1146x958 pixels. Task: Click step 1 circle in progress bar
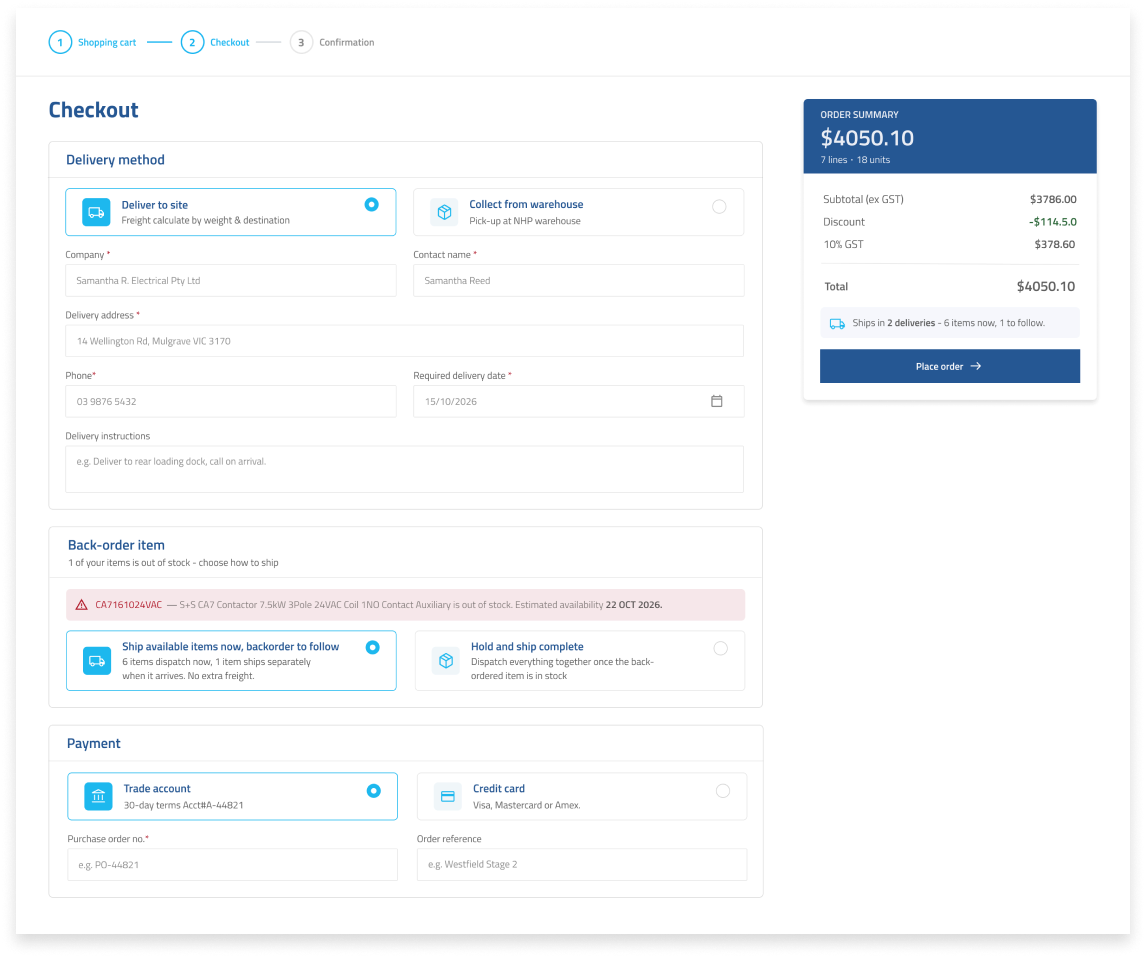click(60, 42)
